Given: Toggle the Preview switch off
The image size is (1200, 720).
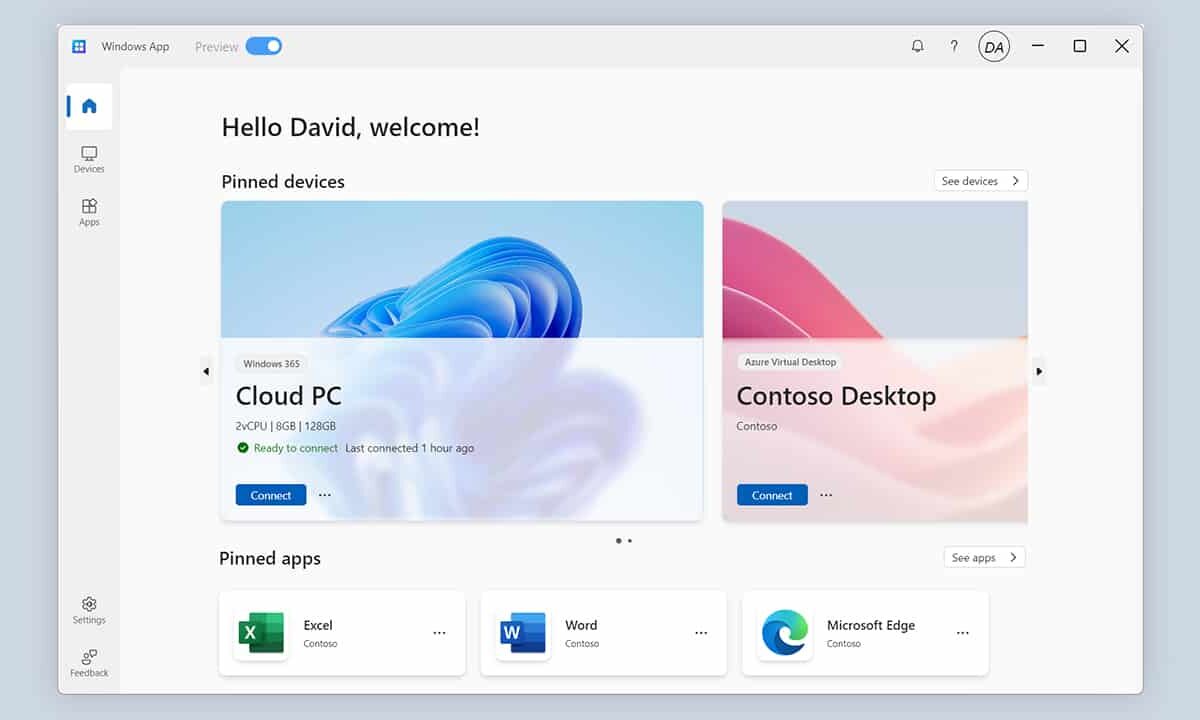Looking at the screenshot, I should [263, 46].
